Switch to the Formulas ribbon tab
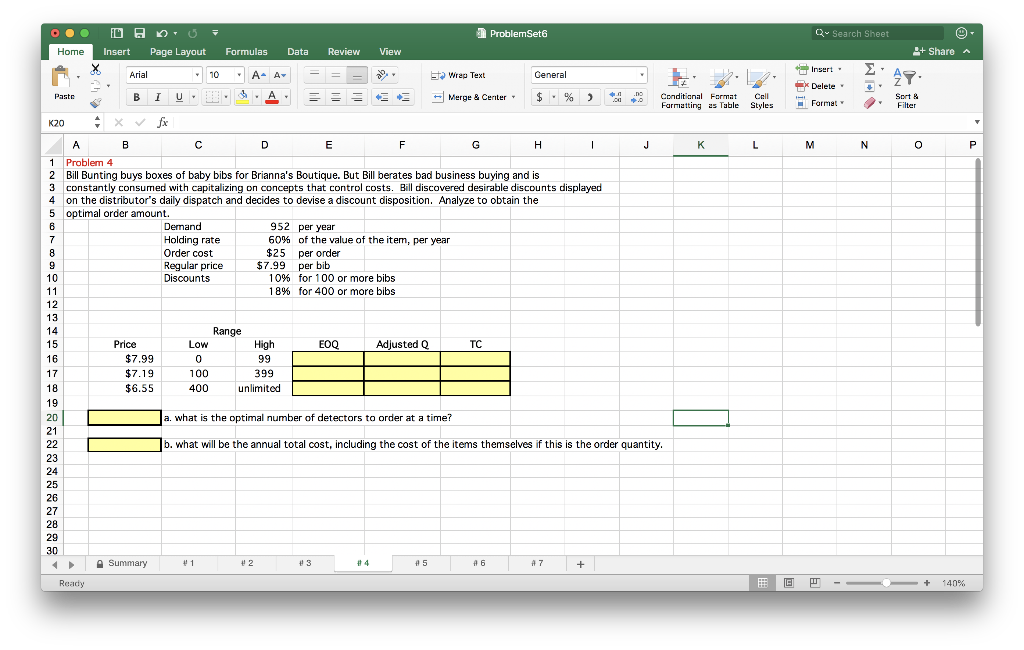Image resolution: width=1024 pixels, height=650 pixels. [246, 51]
